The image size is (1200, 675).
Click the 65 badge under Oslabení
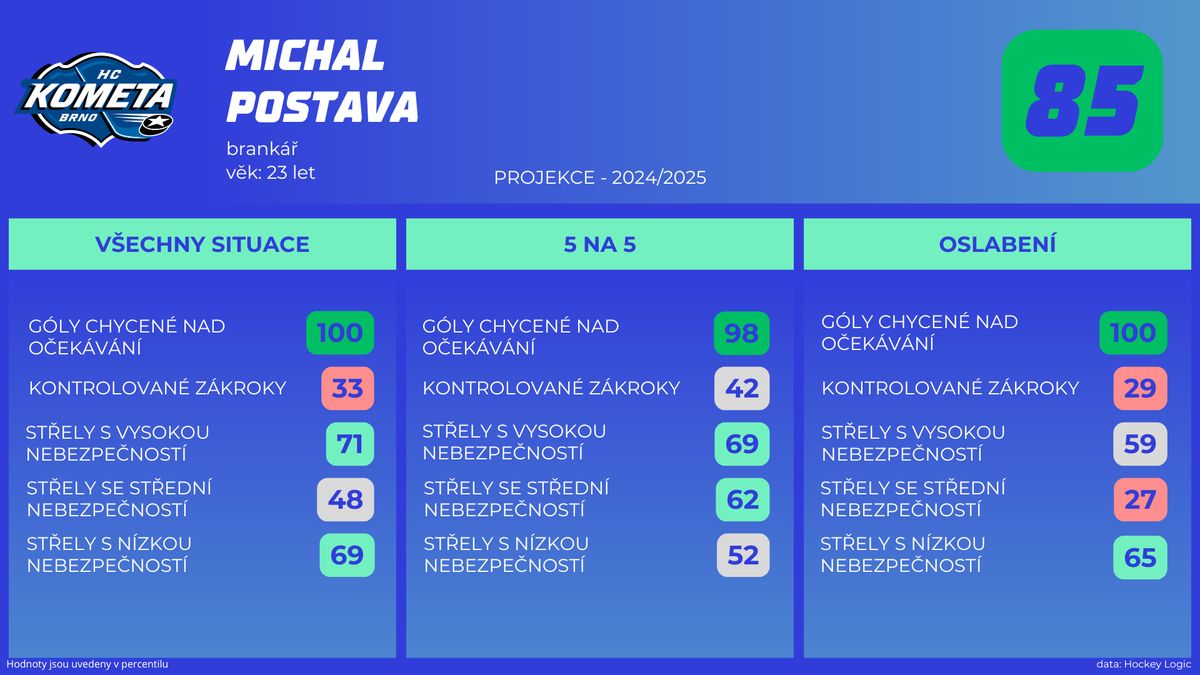(1140, 557)
